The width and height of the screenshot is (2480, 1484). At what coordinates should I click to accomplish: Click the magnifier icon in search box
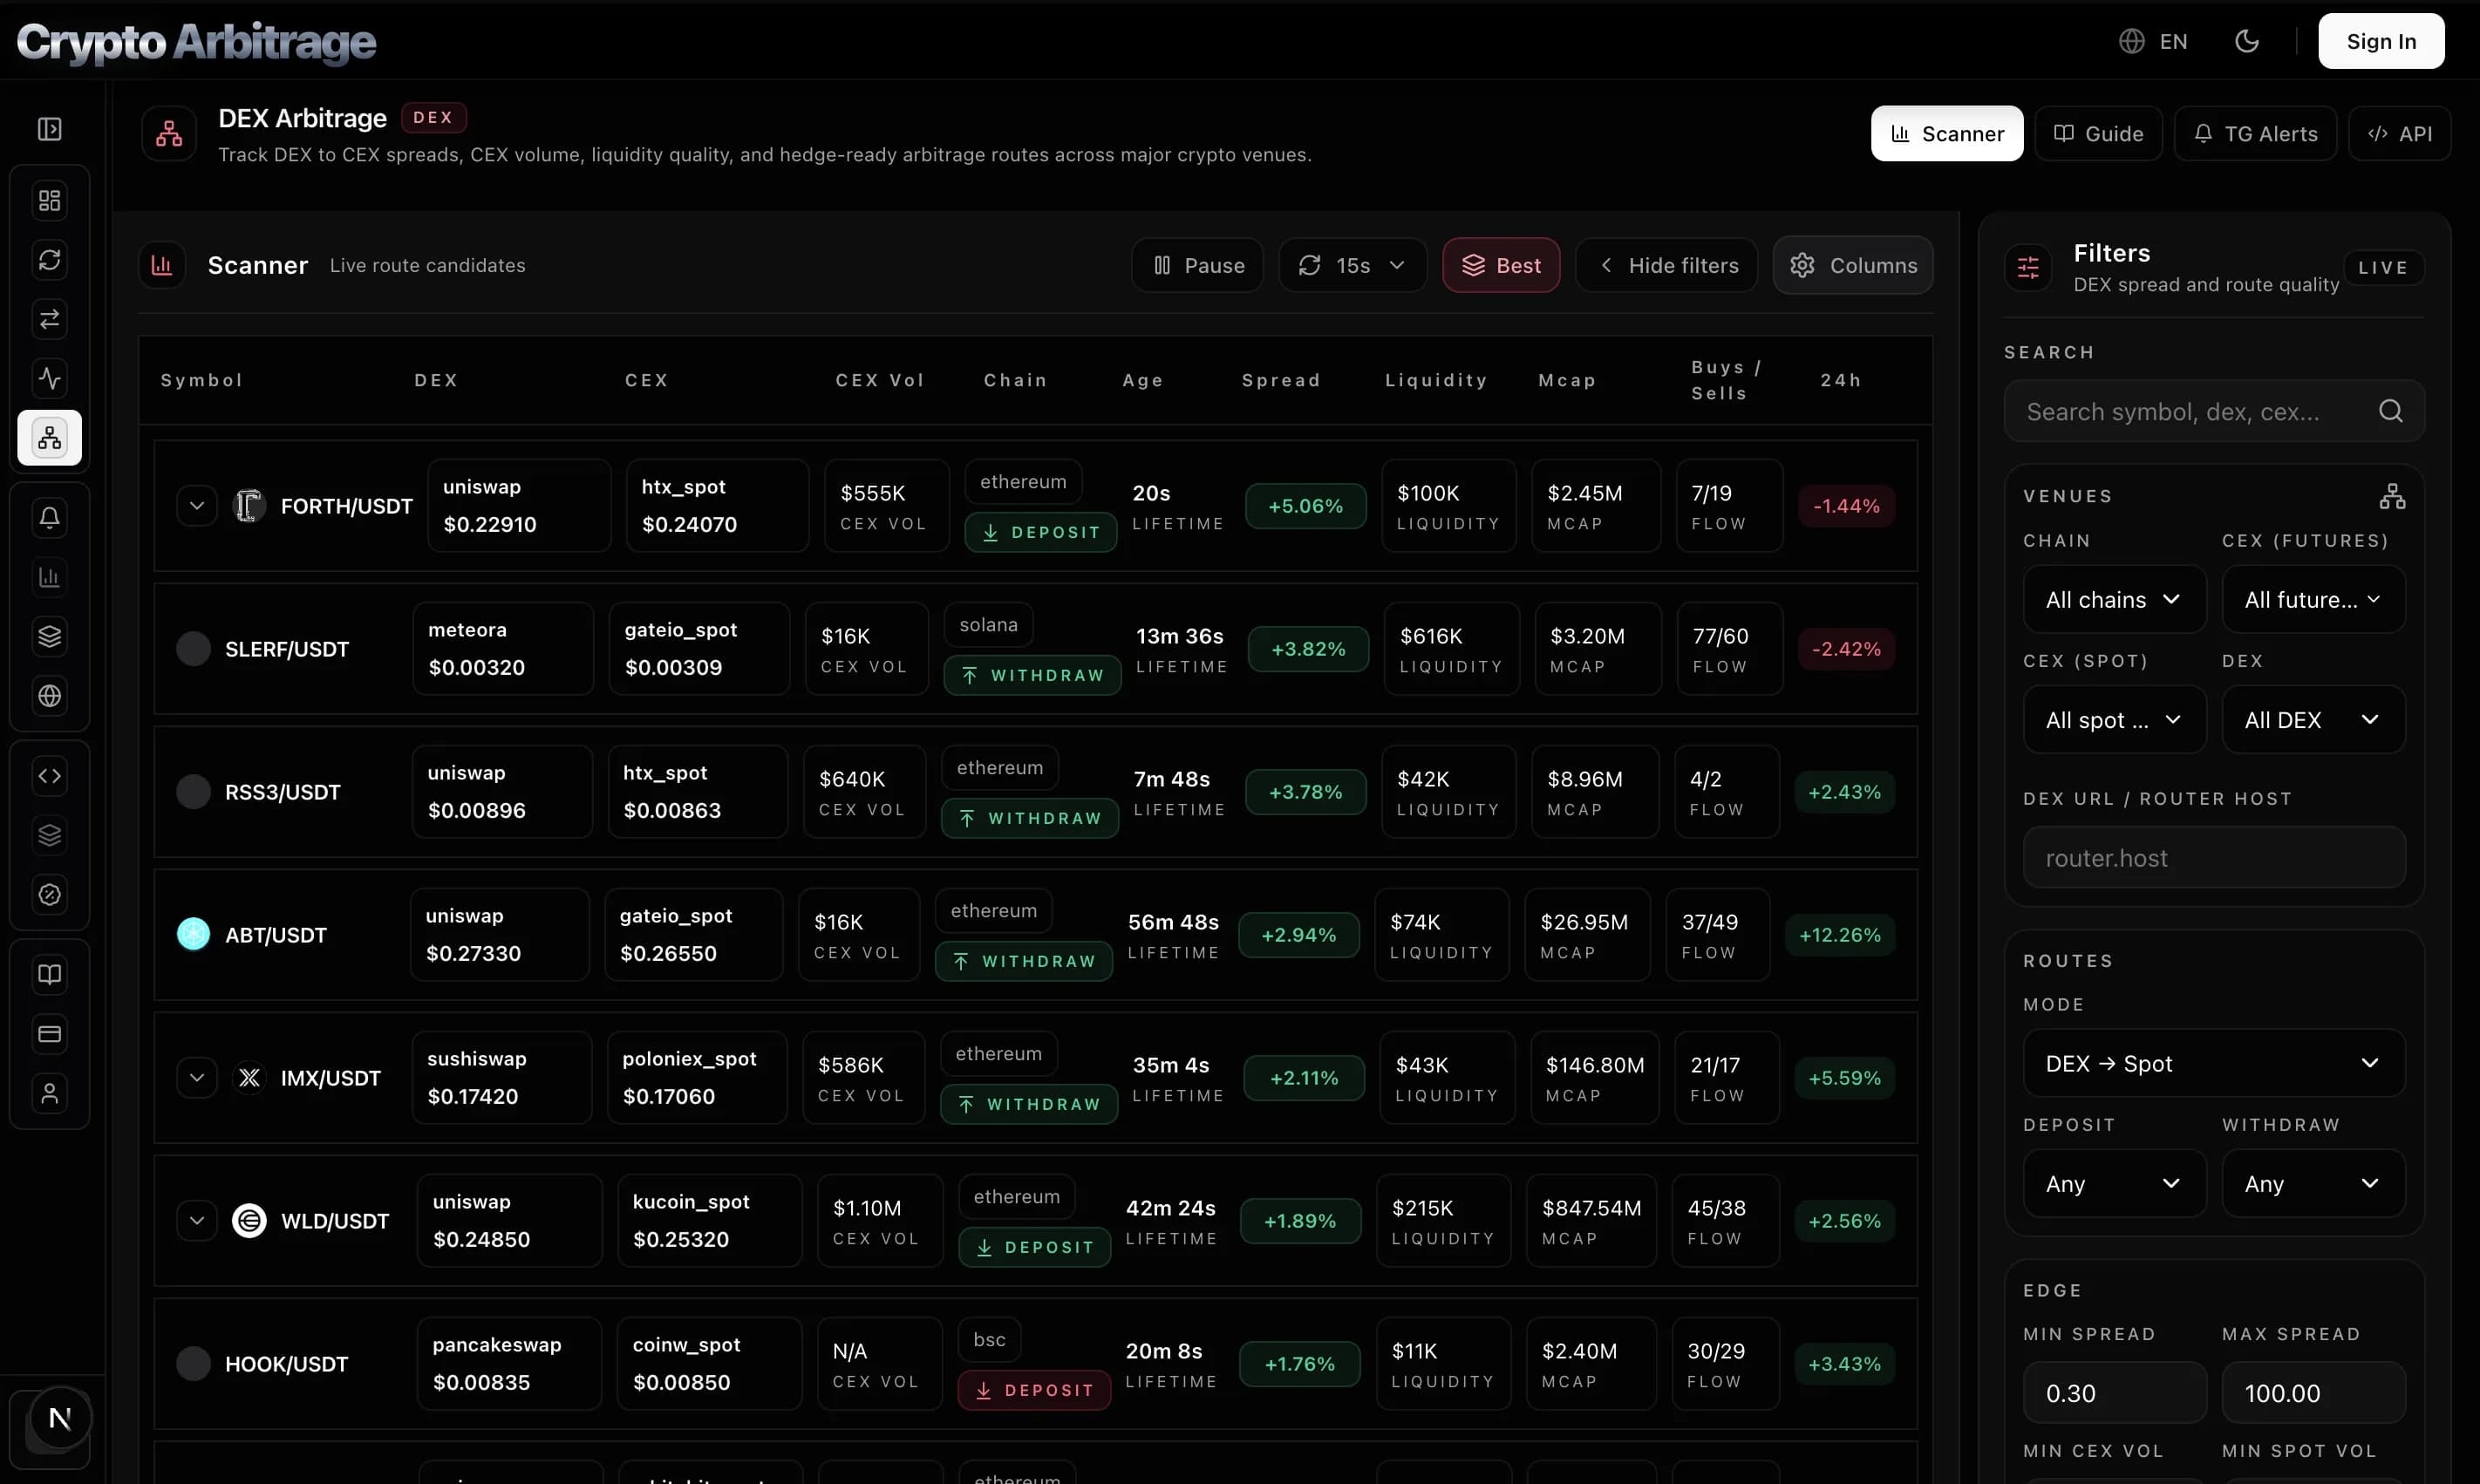[2390, 411]
